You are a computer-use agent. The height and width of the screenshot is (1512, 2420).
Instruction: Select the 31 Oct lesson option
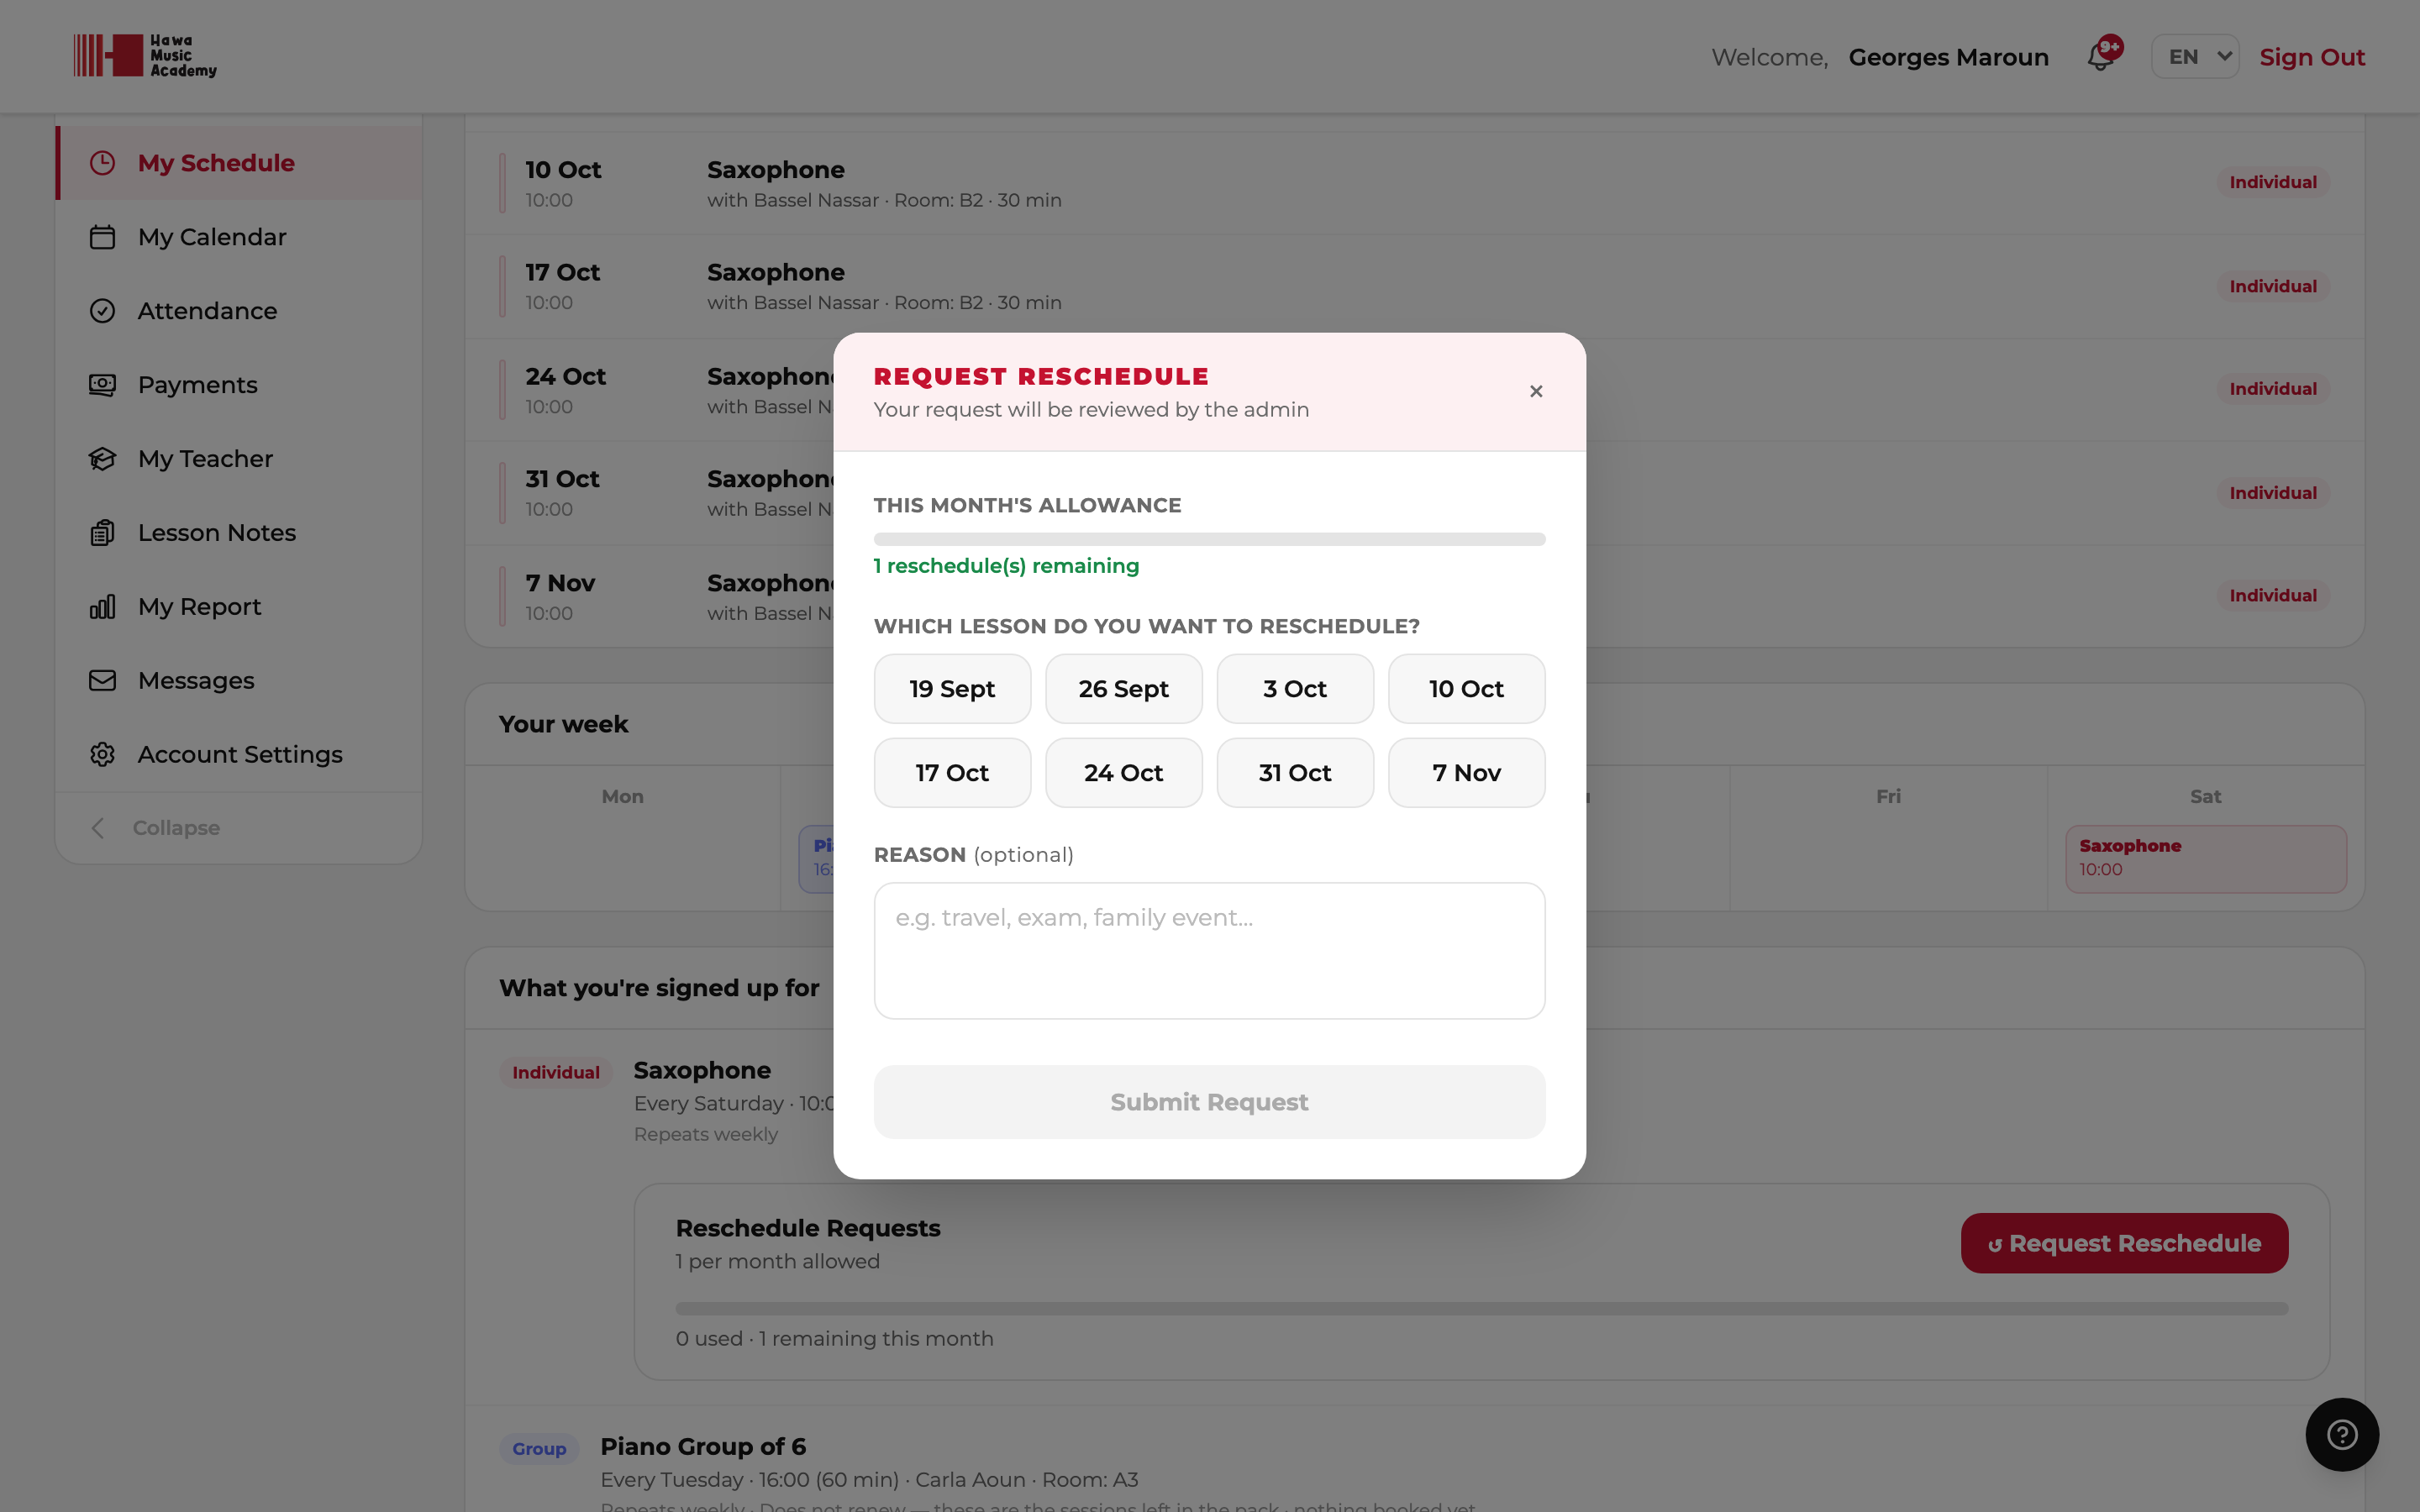click(1295, 773)
